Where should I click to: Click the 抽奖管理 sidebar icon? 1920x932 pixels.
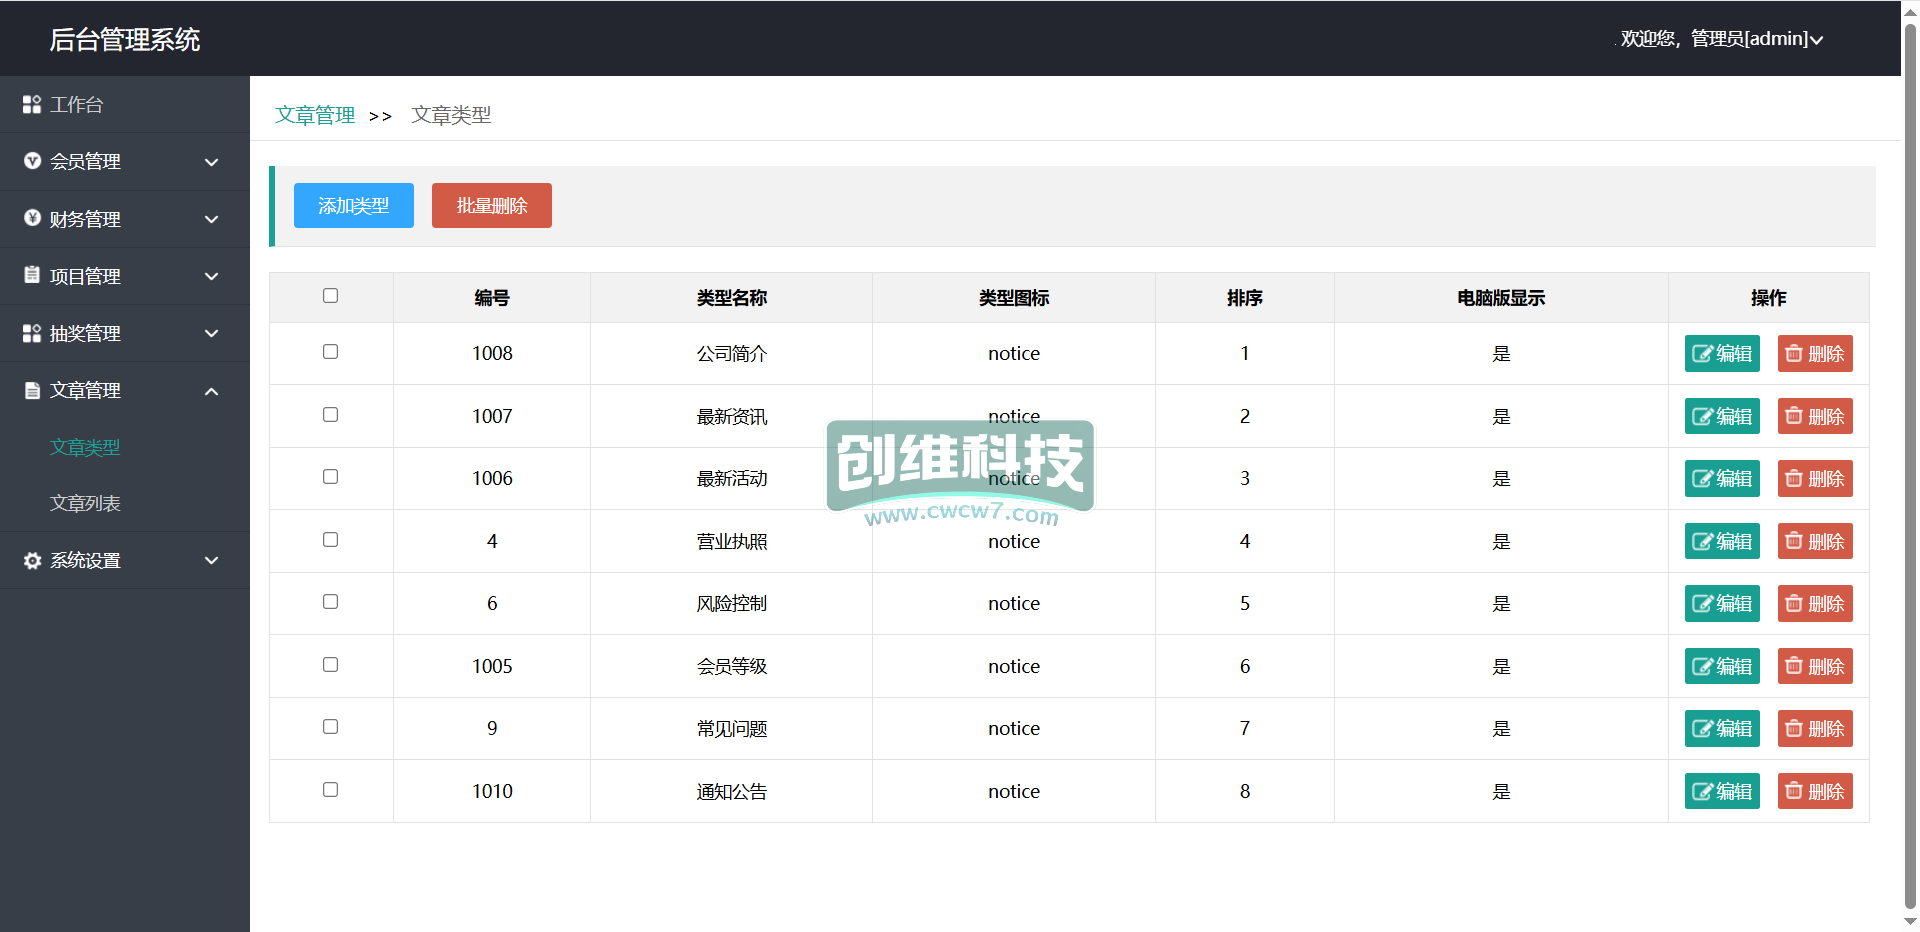[32, 333]
